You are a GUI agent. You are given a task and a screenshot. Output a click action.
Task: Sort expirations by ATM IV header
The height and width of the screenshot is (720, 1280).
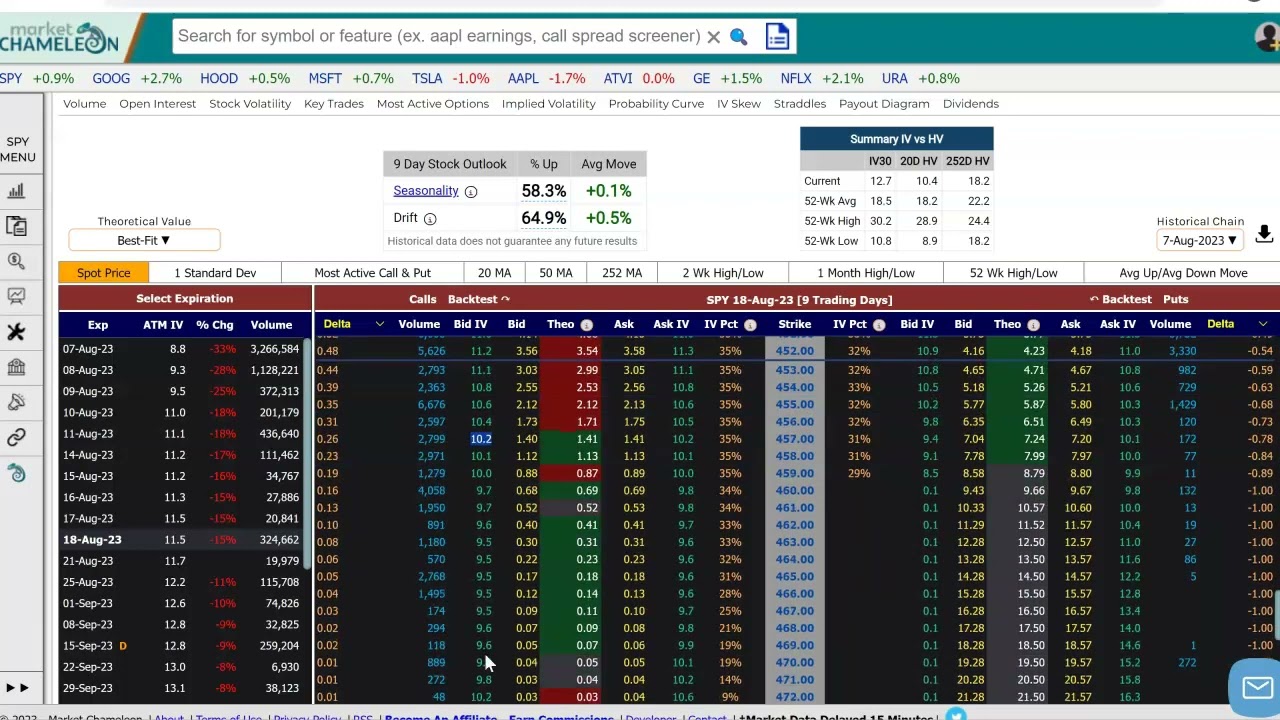click(x=163, y=325)
